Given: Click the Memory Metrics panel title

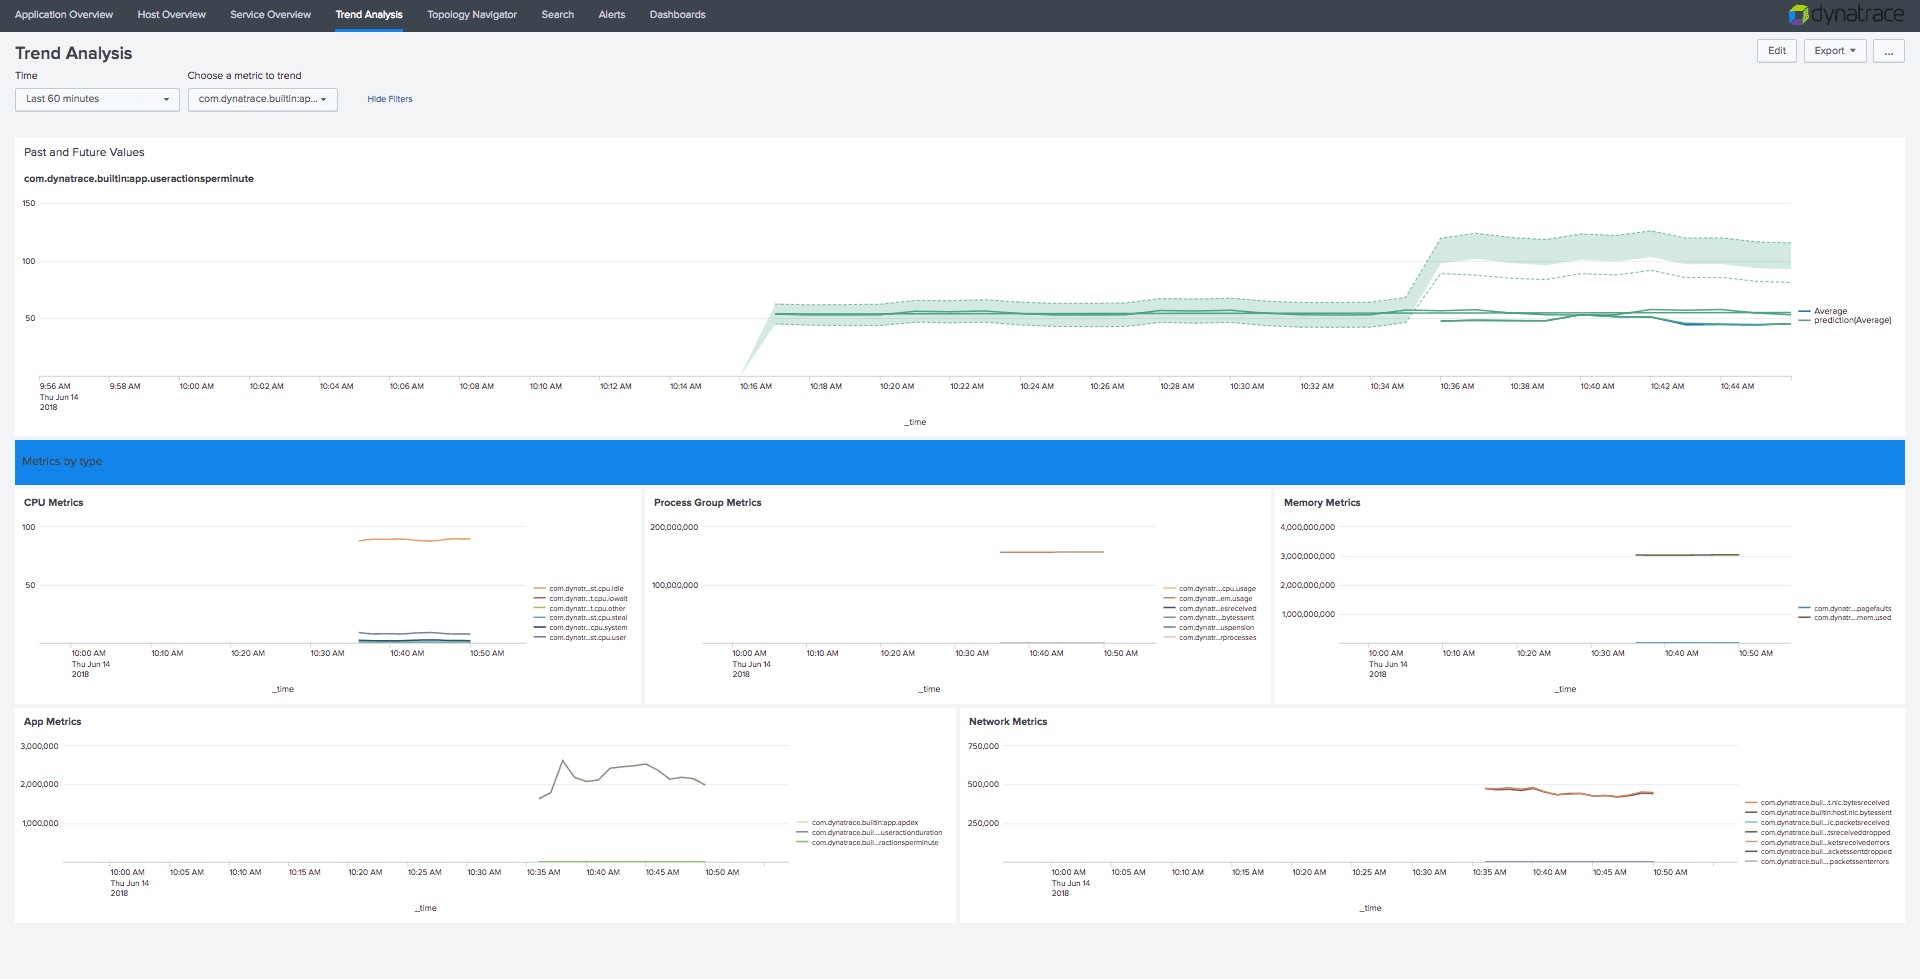Looking at the screenshot, I should 1322,503.
